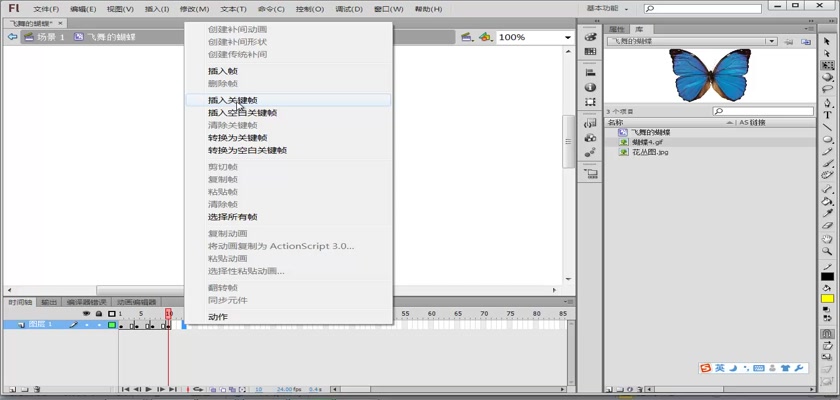Click the New Layer icon in the timeline

[11, 389]
